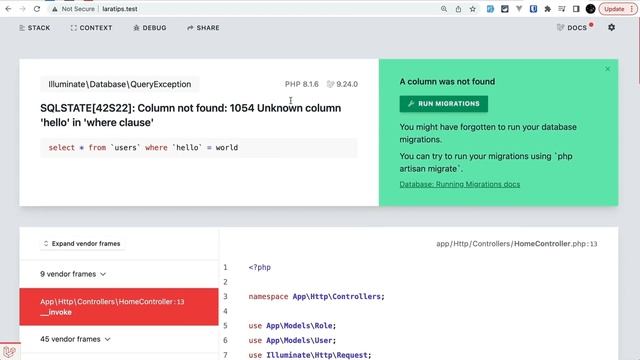
Task: Open the puzzle-piece Extensions menu
Action: click(x=548, y=9)
